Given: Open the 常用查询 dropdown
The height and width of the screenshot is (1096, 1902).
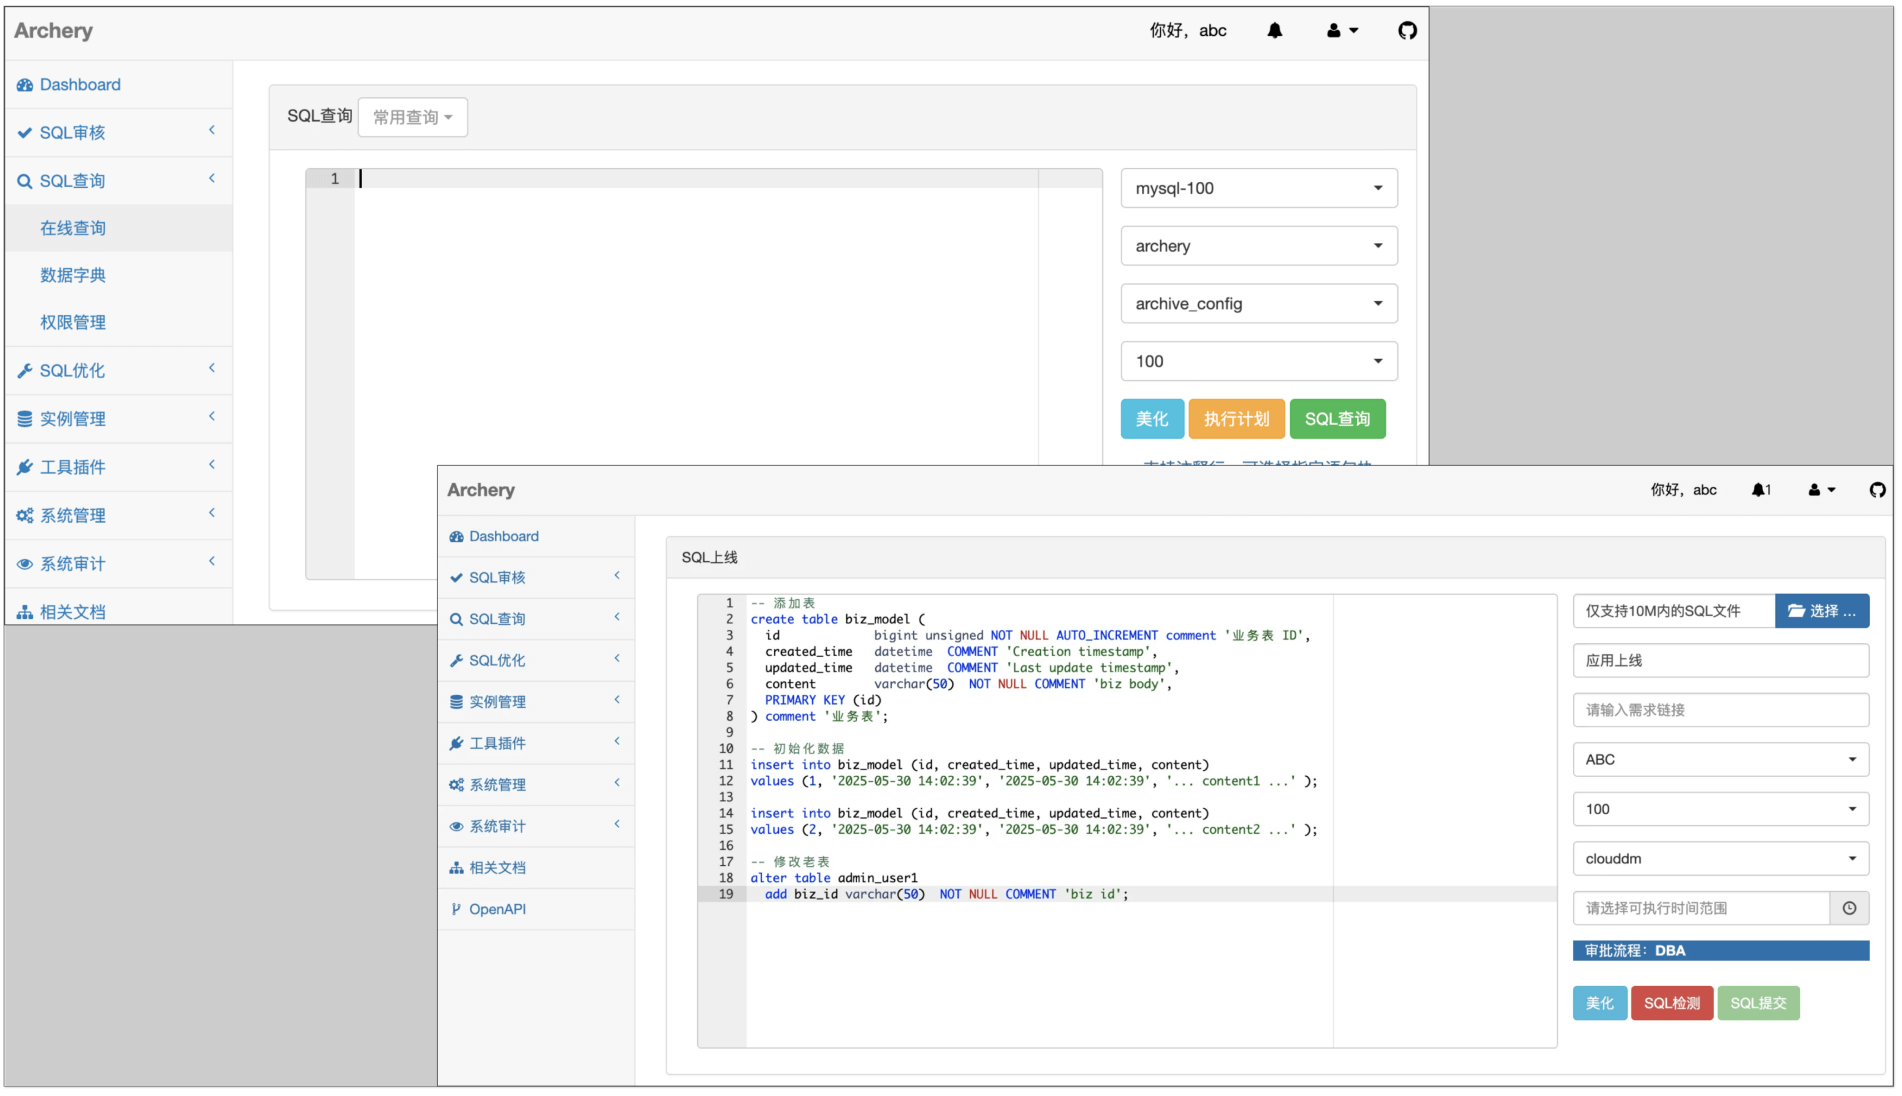Looking at the screenshot, I should (x=412, y=118).
